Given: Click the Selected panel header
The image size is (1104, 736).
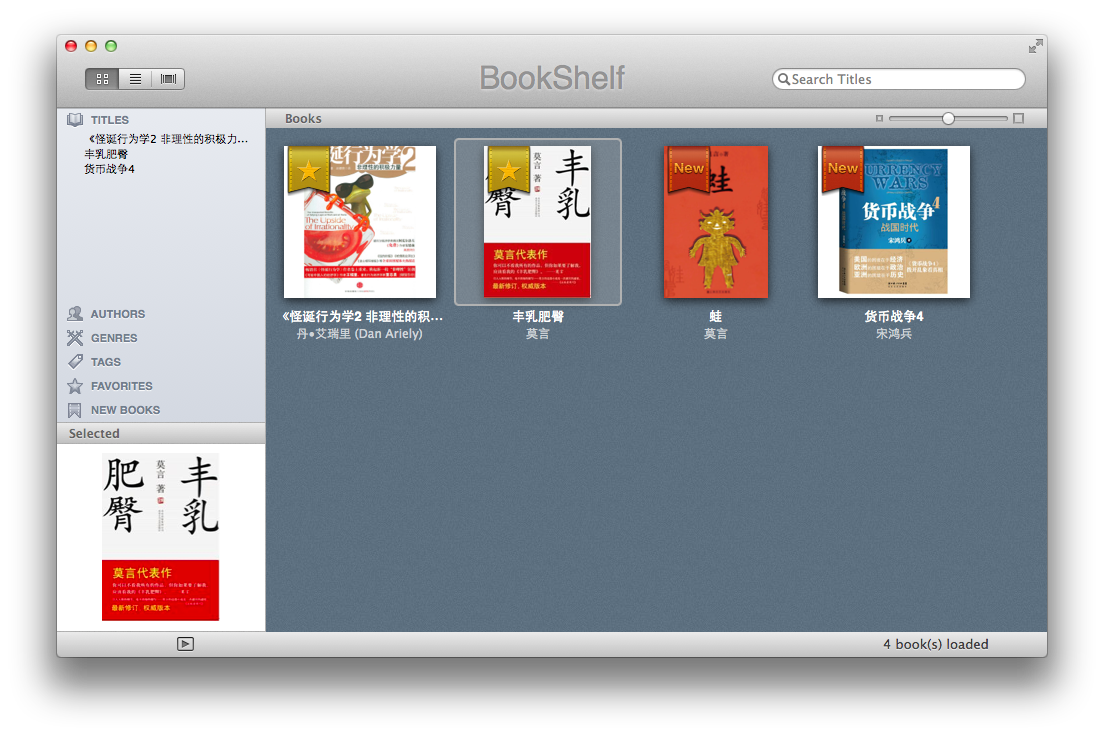Looking at the screenshot, I should (x=161, y=433).
